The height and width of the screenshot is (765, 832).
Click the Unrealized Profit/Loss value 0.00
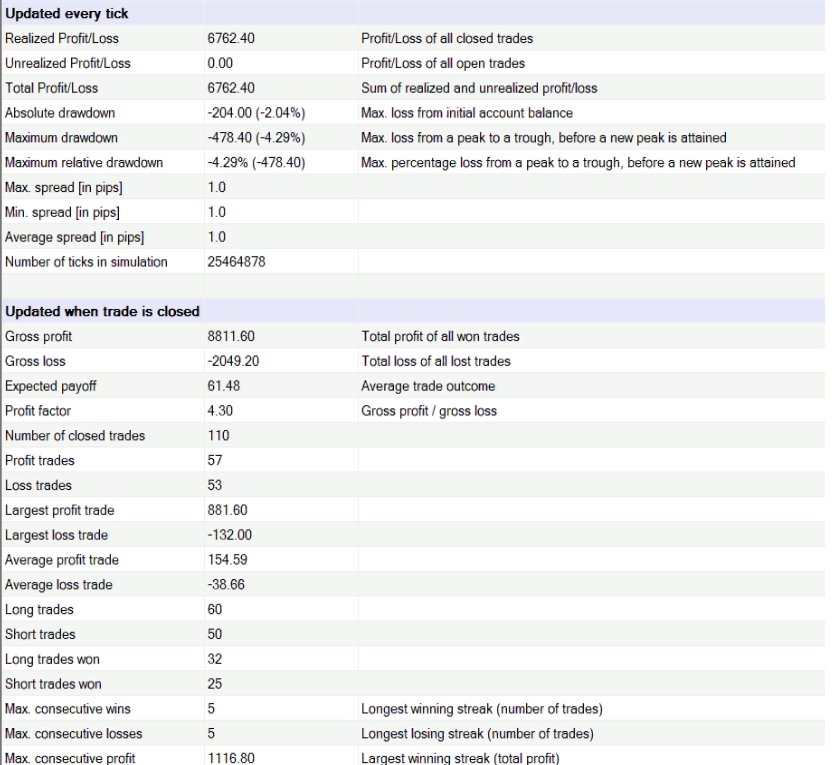pos(220,64)
